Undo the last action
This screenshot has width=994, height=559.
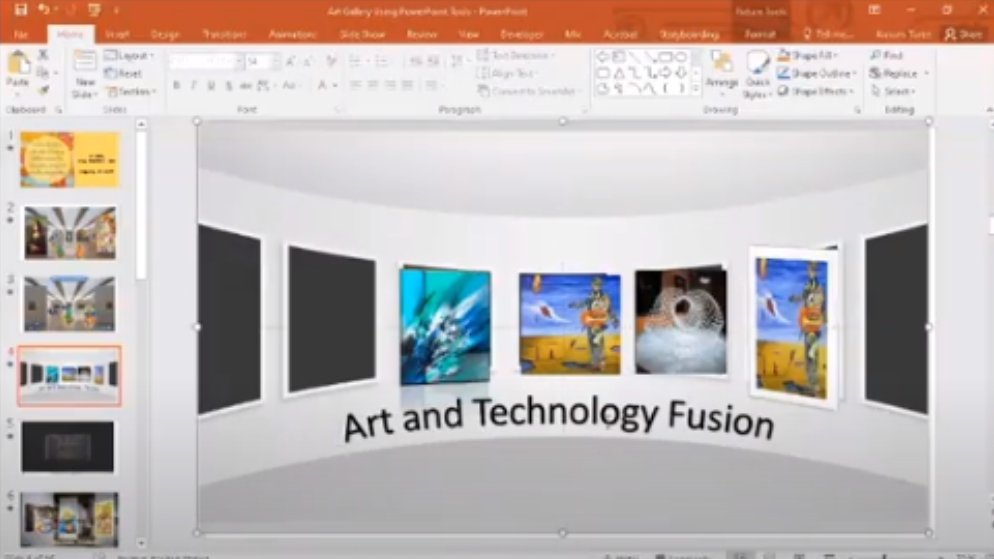tap(43, 10)
